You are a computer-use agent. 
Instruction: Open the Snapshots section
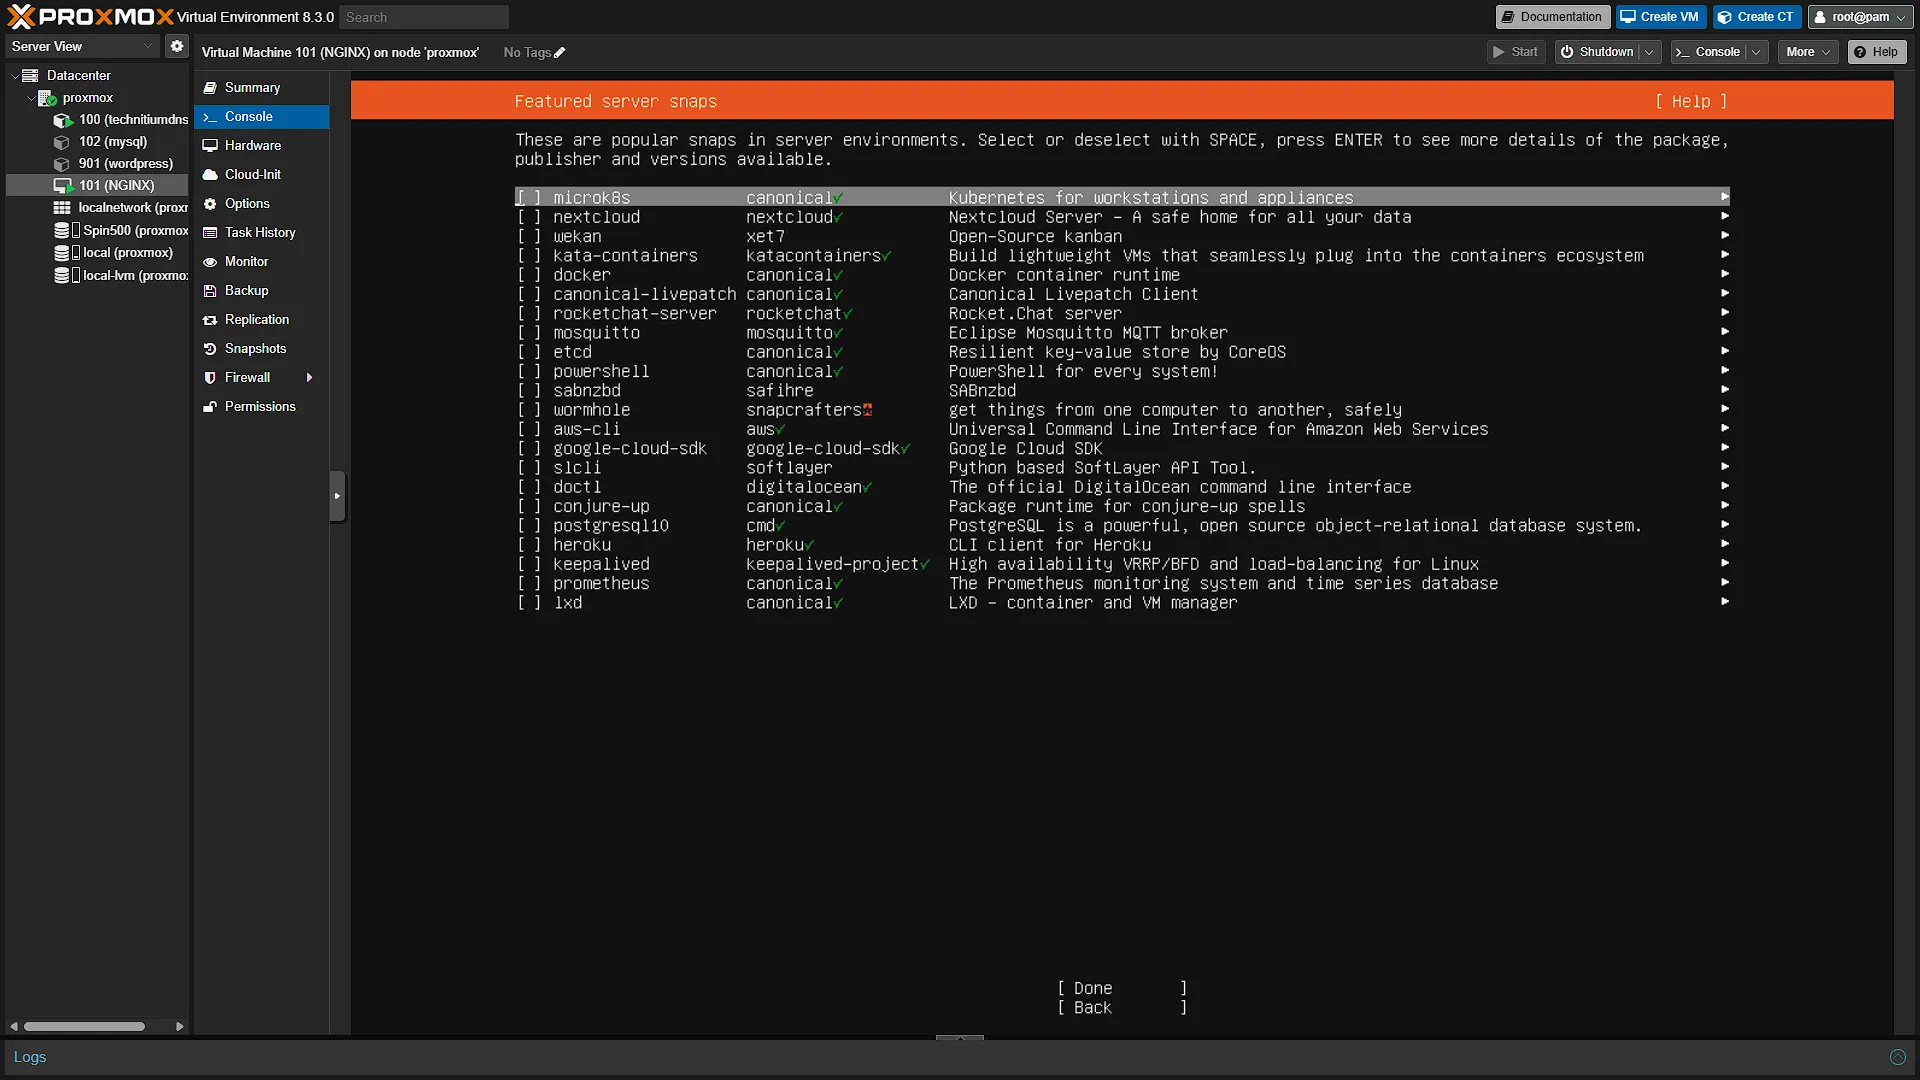click(262, 348)
